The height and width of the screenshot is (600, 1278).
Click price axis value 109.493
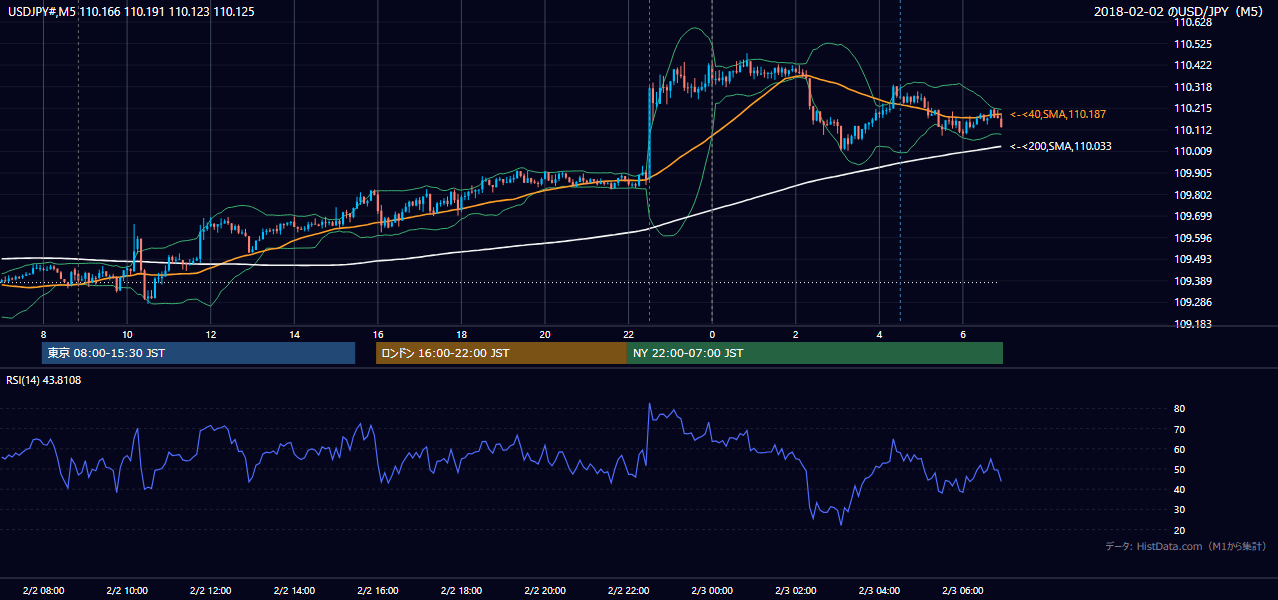point(1193,259)
